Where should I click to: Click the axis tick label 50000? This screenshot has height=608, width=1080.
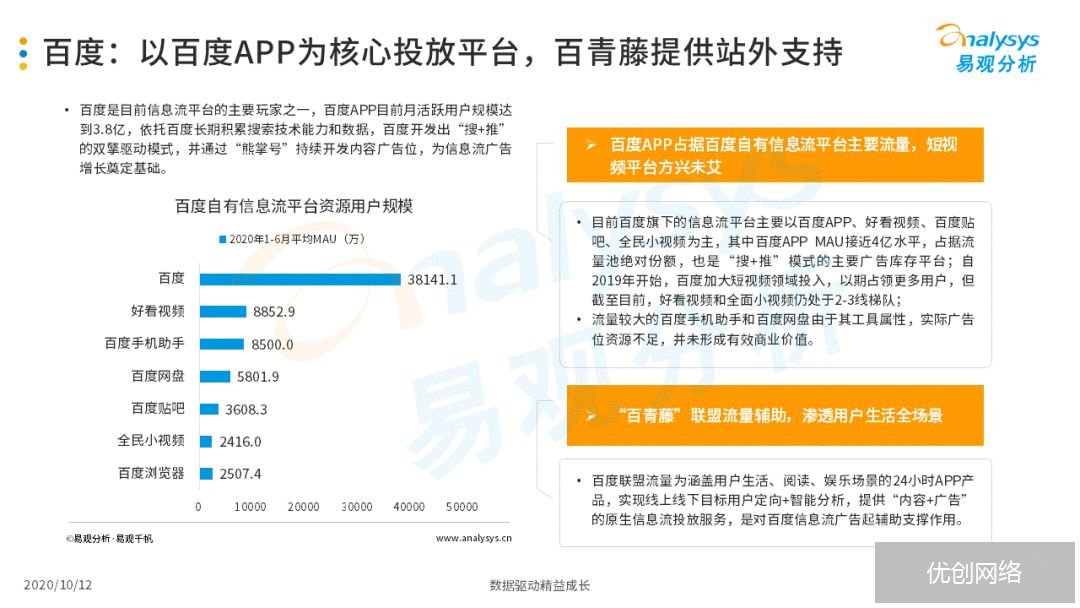462,507
